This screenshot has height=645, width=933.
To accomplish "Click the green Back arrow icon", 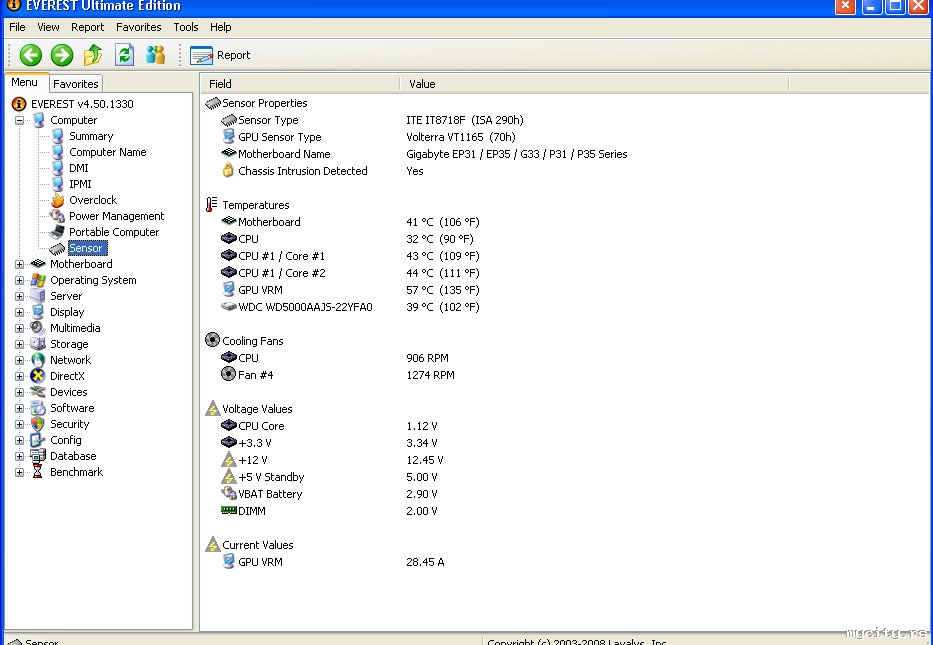I will [30, 55].
